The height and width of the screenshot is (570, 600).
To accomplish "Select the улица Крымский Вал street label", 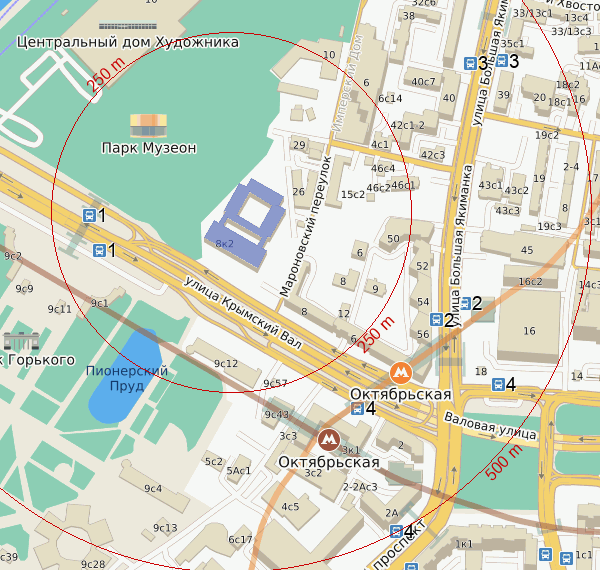I will pyautogui.click(x=256, y=313).
